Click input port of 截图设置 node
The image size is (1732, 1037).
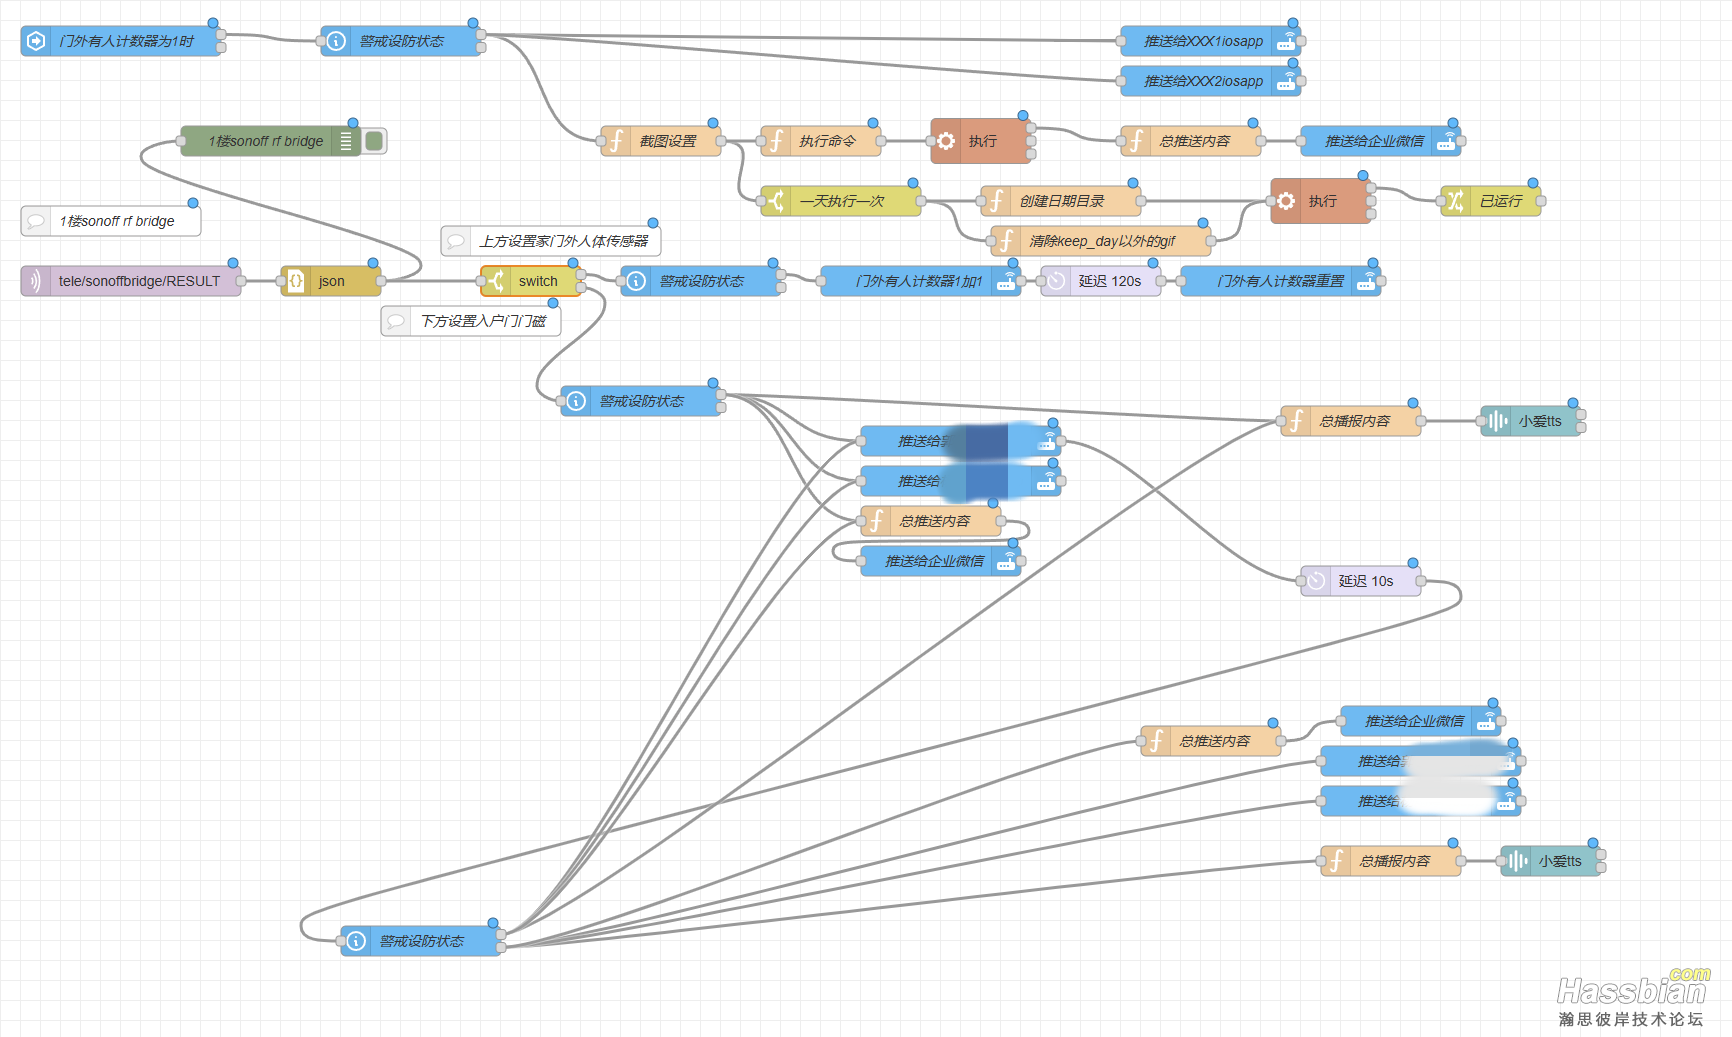601,141
